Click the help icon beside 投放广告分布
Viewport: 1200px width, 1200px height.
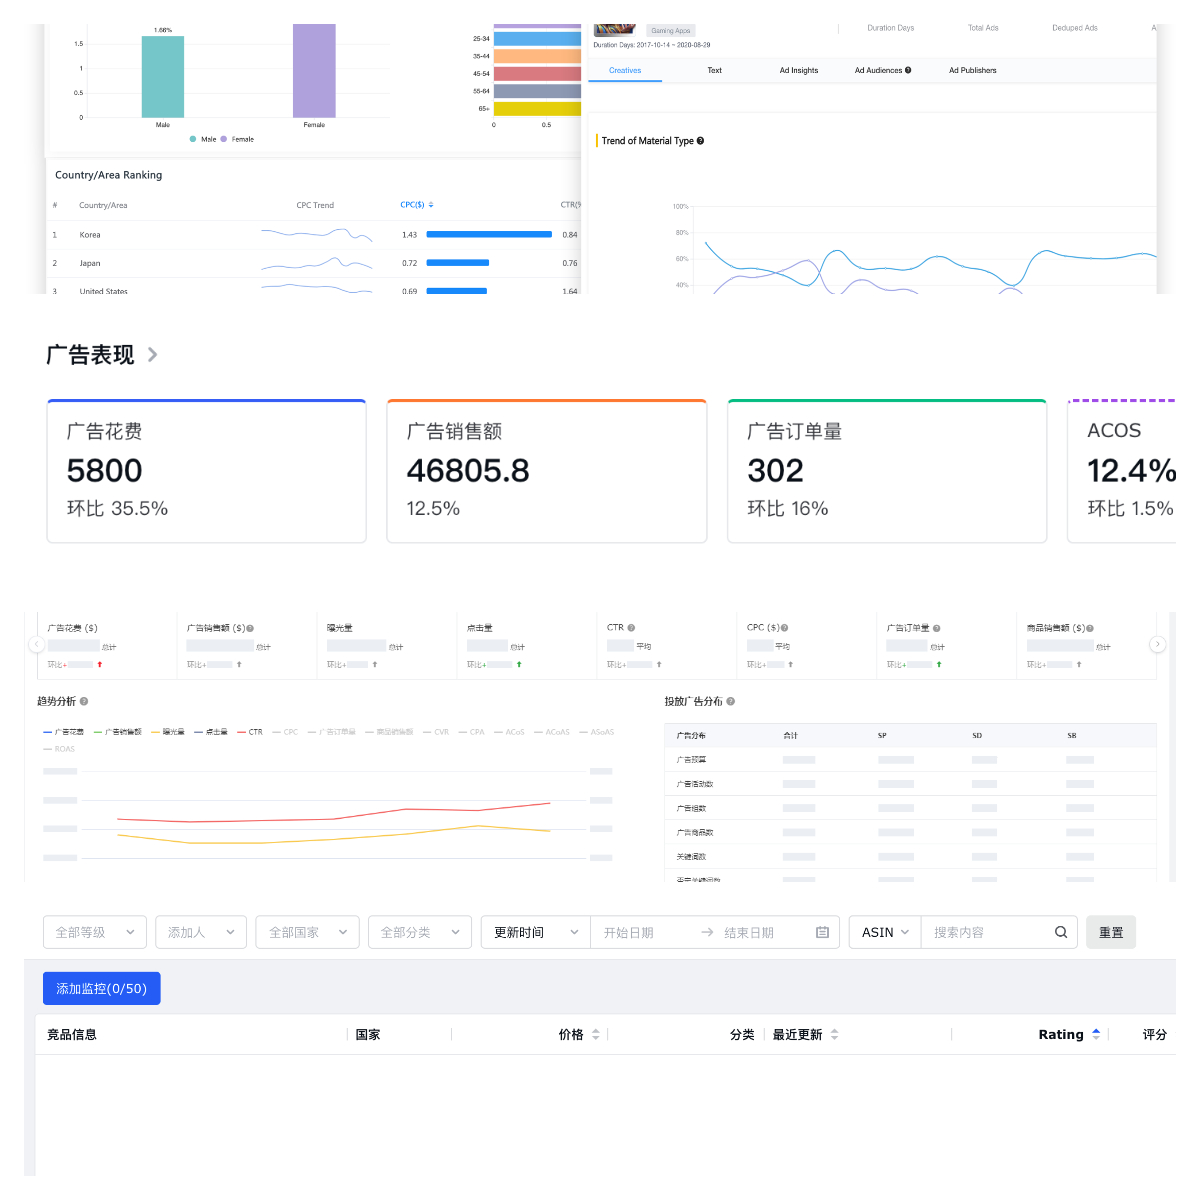tap(731, 701)
